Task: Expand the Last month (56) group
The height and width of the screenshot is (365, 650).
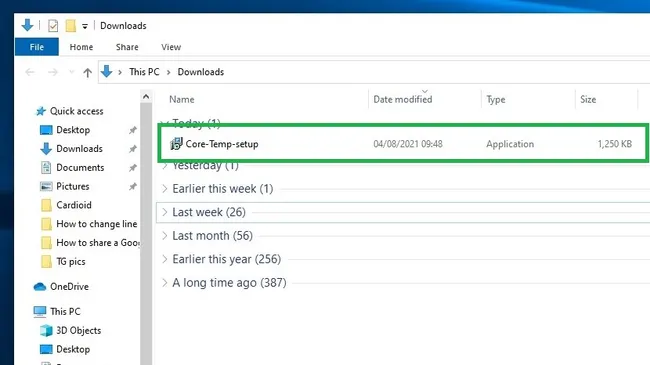Action: click(165, 236)
